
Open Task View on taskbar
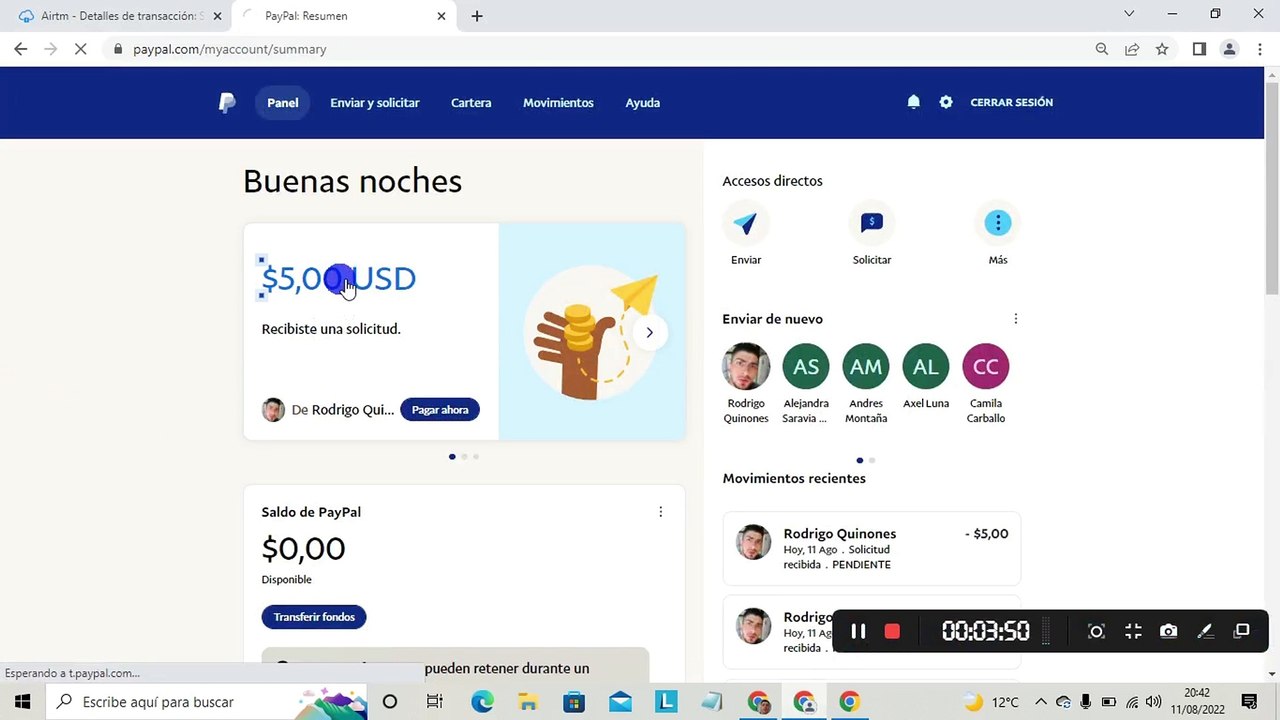[434, 701]
